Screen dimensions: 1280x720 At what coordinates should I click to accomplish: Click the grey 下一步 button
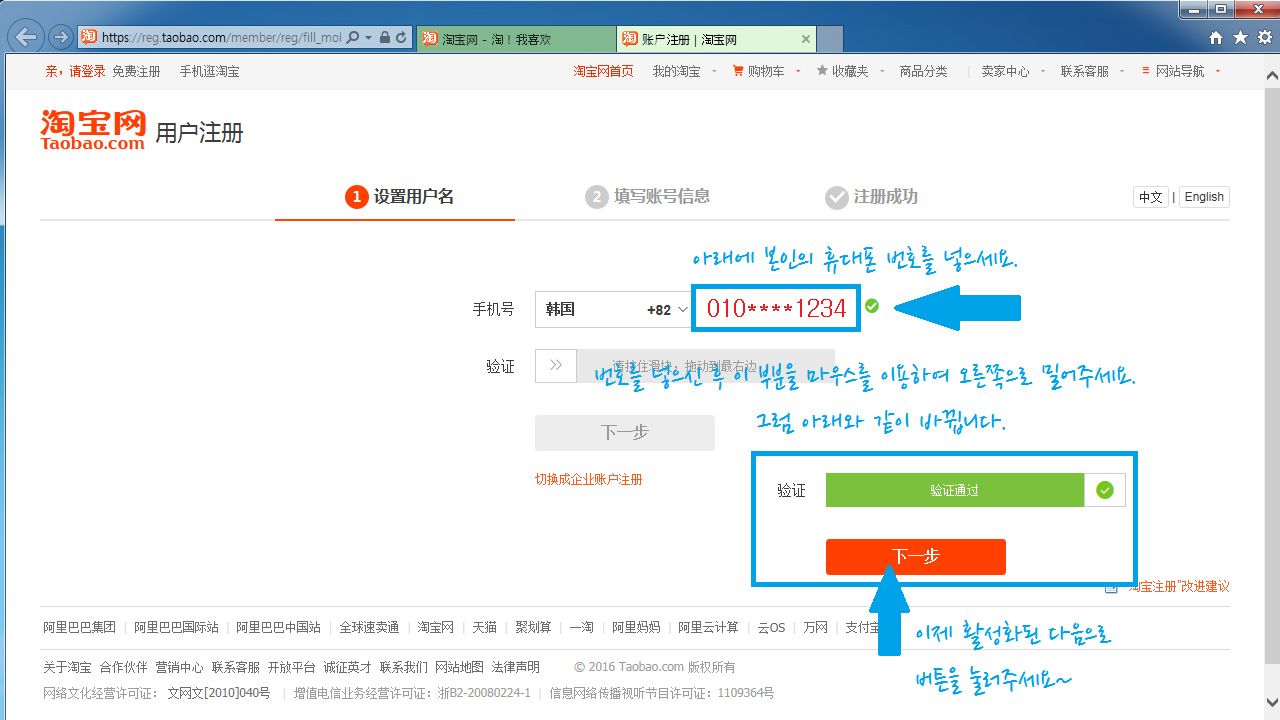coord(625,433)
